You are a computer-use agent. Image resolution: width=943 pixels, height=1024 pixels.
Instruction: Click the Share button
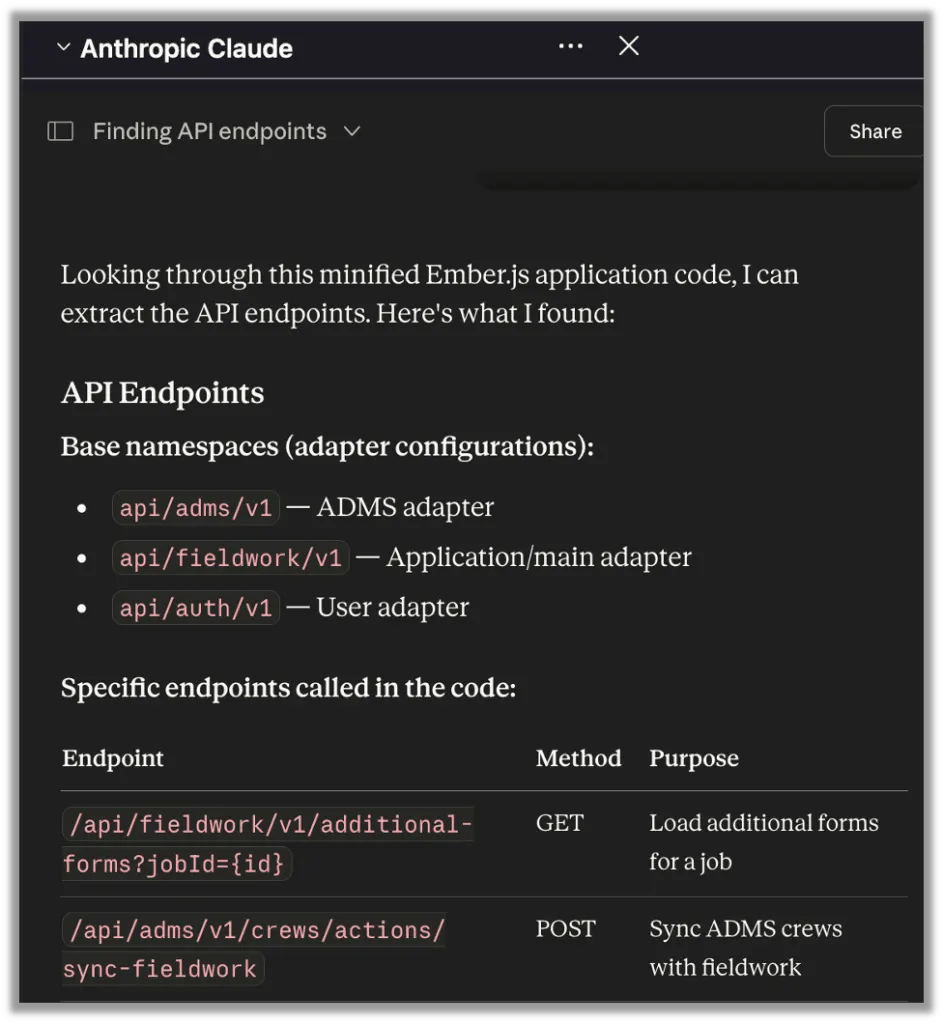(x=874, y=131)
